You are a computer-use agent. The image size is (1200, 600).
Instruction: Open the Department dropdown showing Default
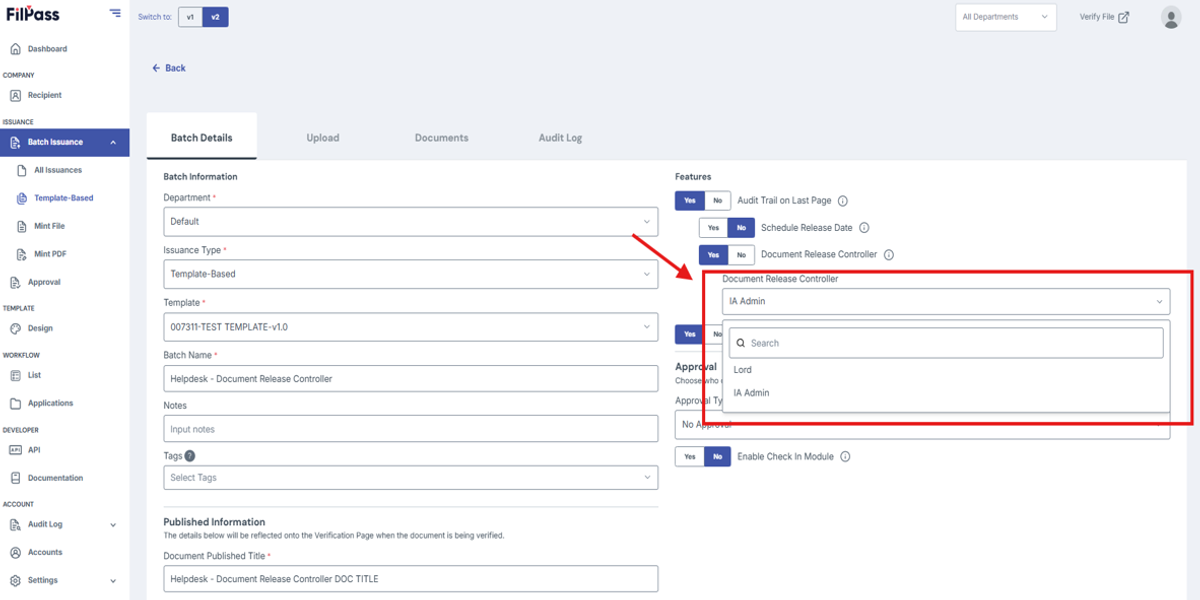point(411,221)
